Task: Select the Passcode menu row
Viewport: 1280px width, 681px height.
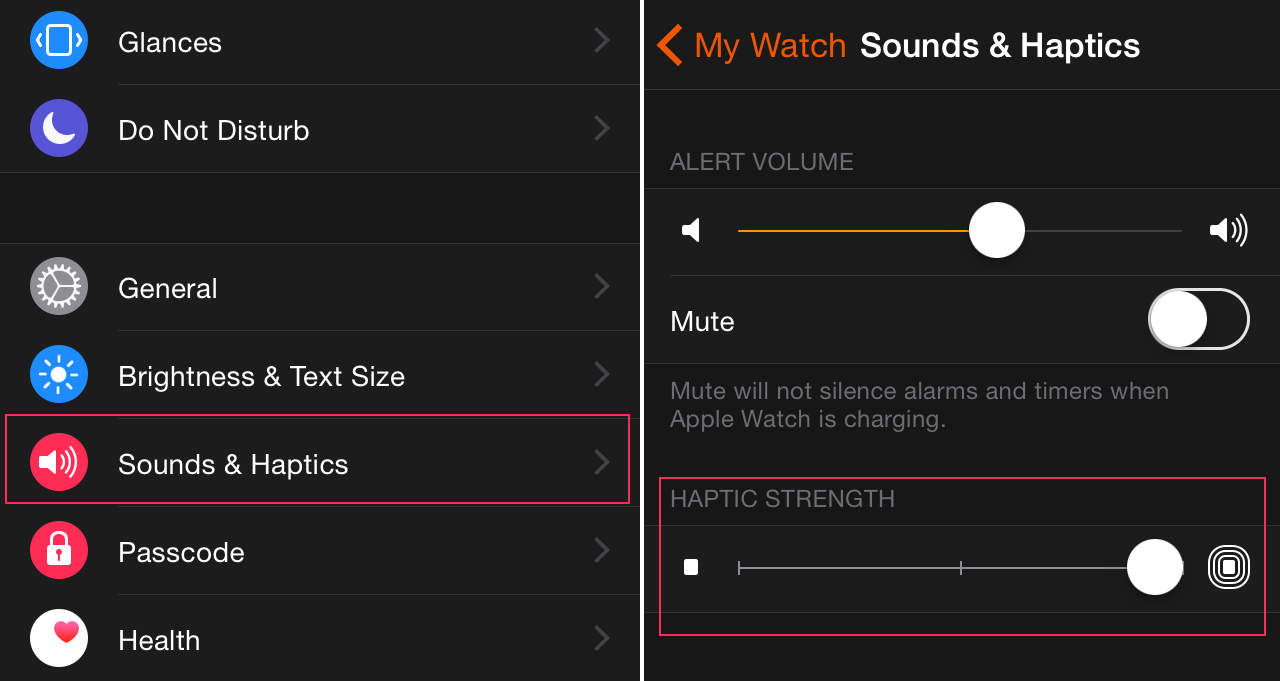Action: pos(181,552)
